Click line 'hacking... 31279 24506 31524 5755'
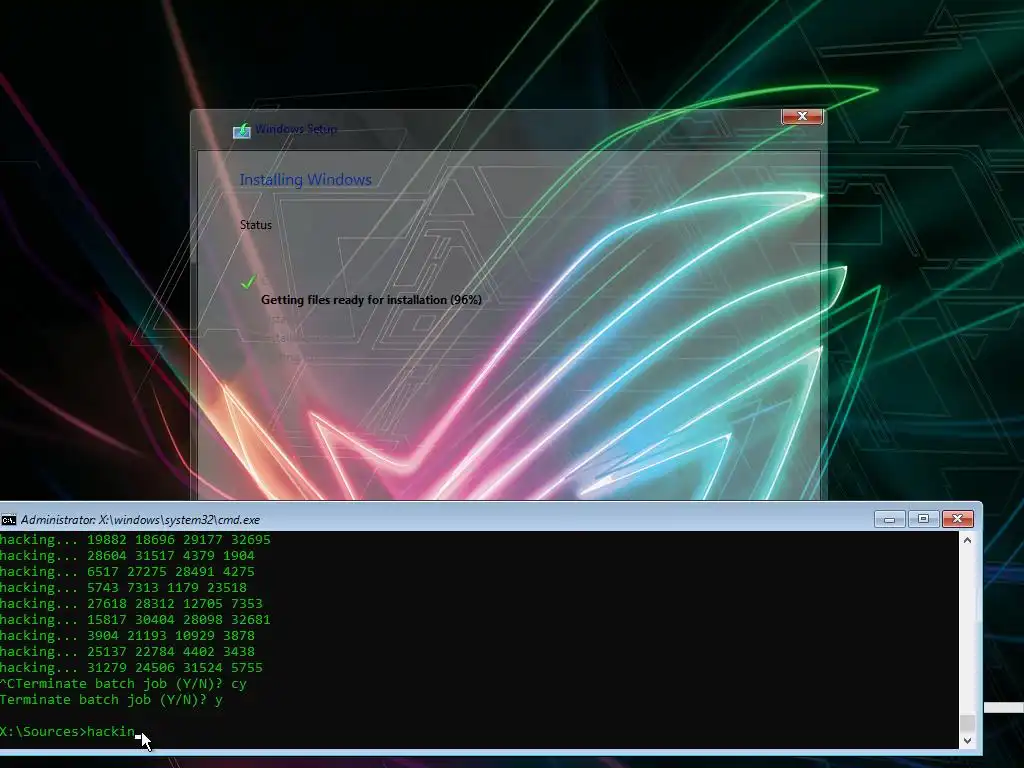Image resolution: width=1024 pixels, height=768 pixels. (x=131, y=667)
